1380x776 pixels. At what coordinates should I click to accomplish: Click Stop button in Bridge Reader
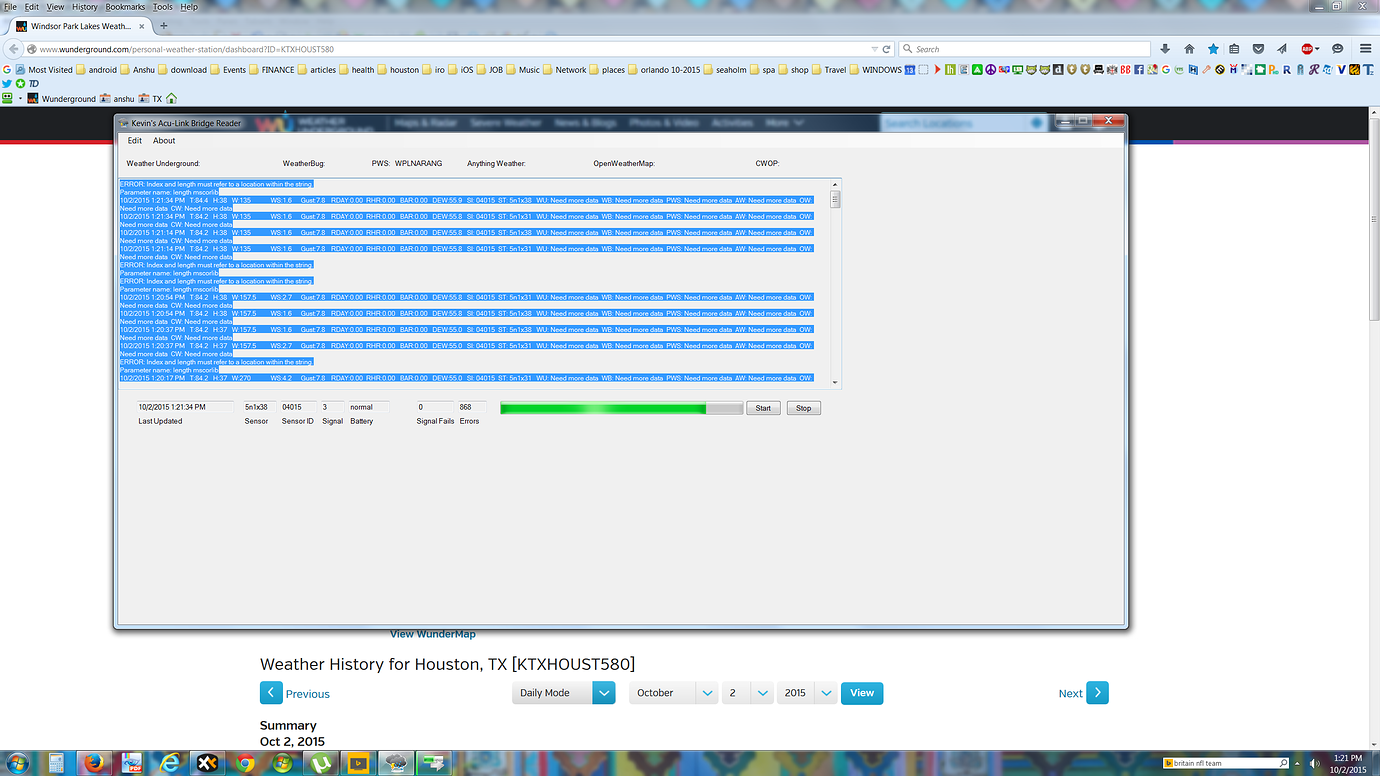804,408
